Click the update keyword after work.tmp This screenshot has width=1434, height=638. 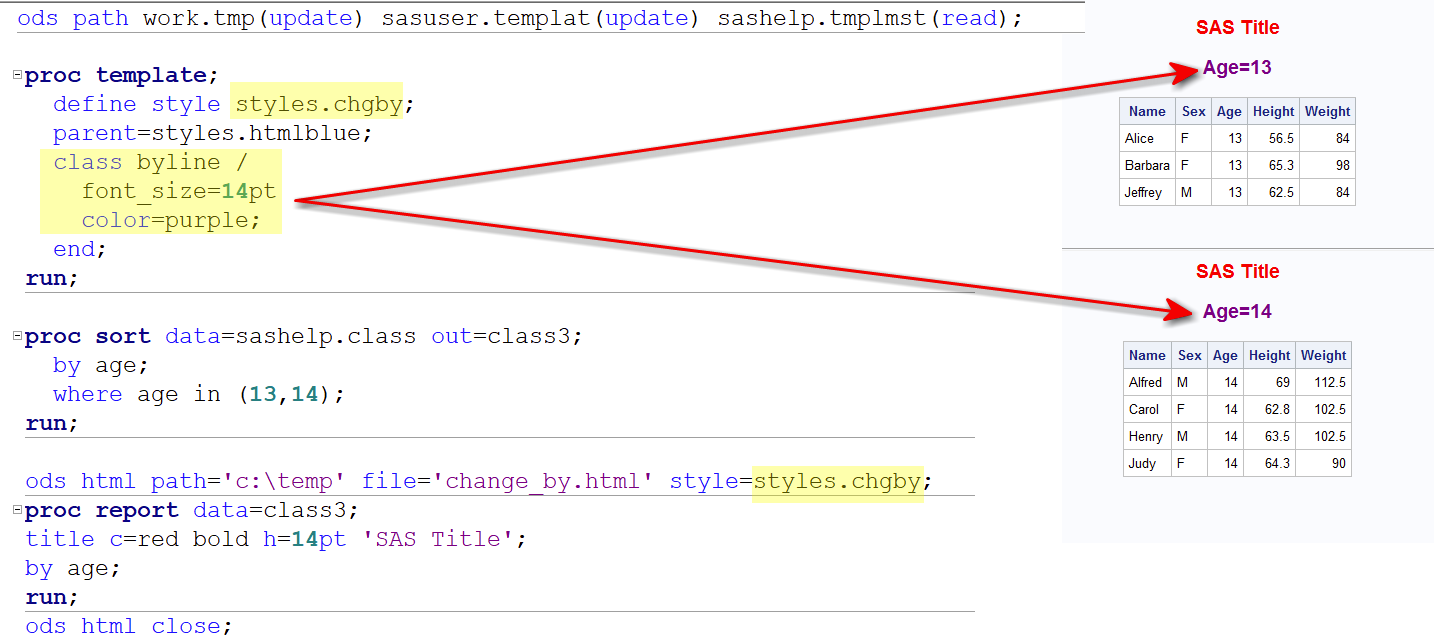(312, 17)
